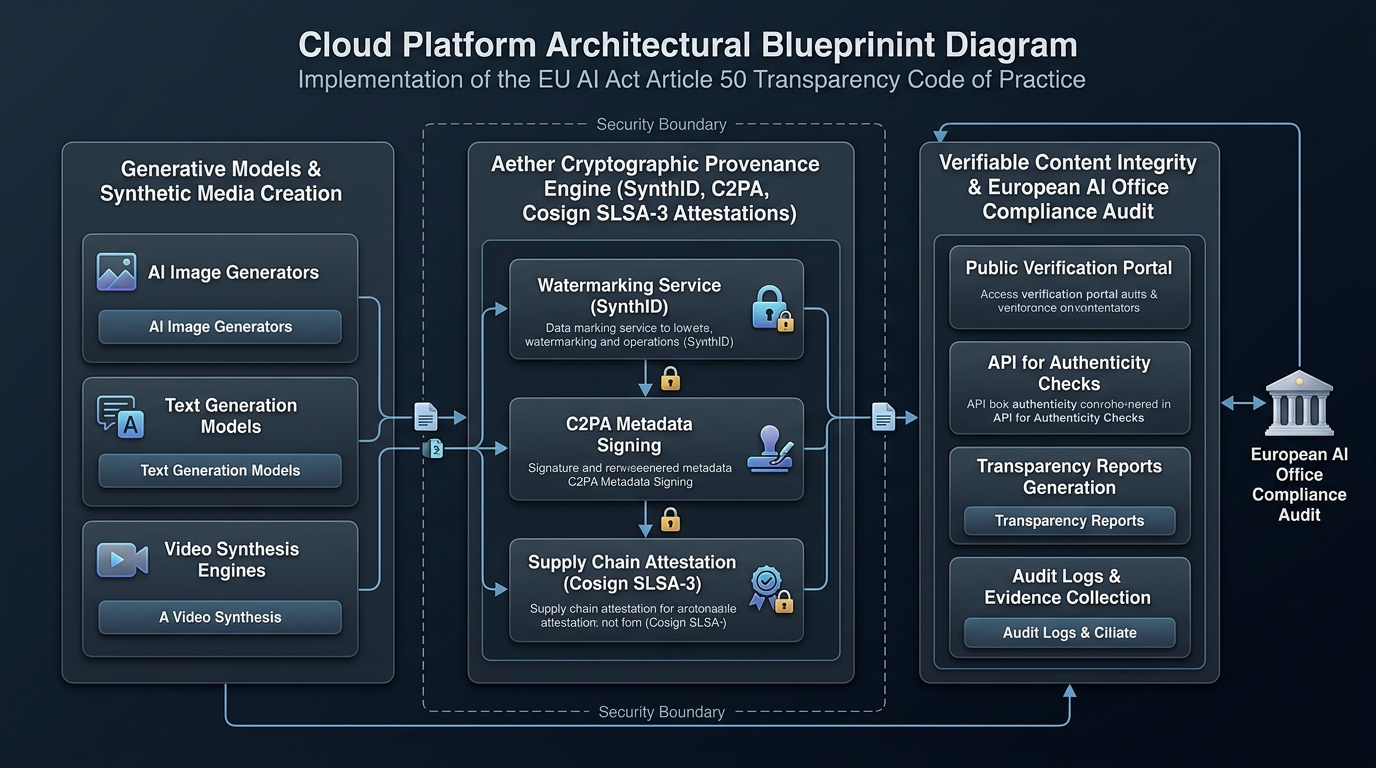1376x768 pixels.
Task: Click the Supply Chain Attestation badge icon
Action: [771, 589]
